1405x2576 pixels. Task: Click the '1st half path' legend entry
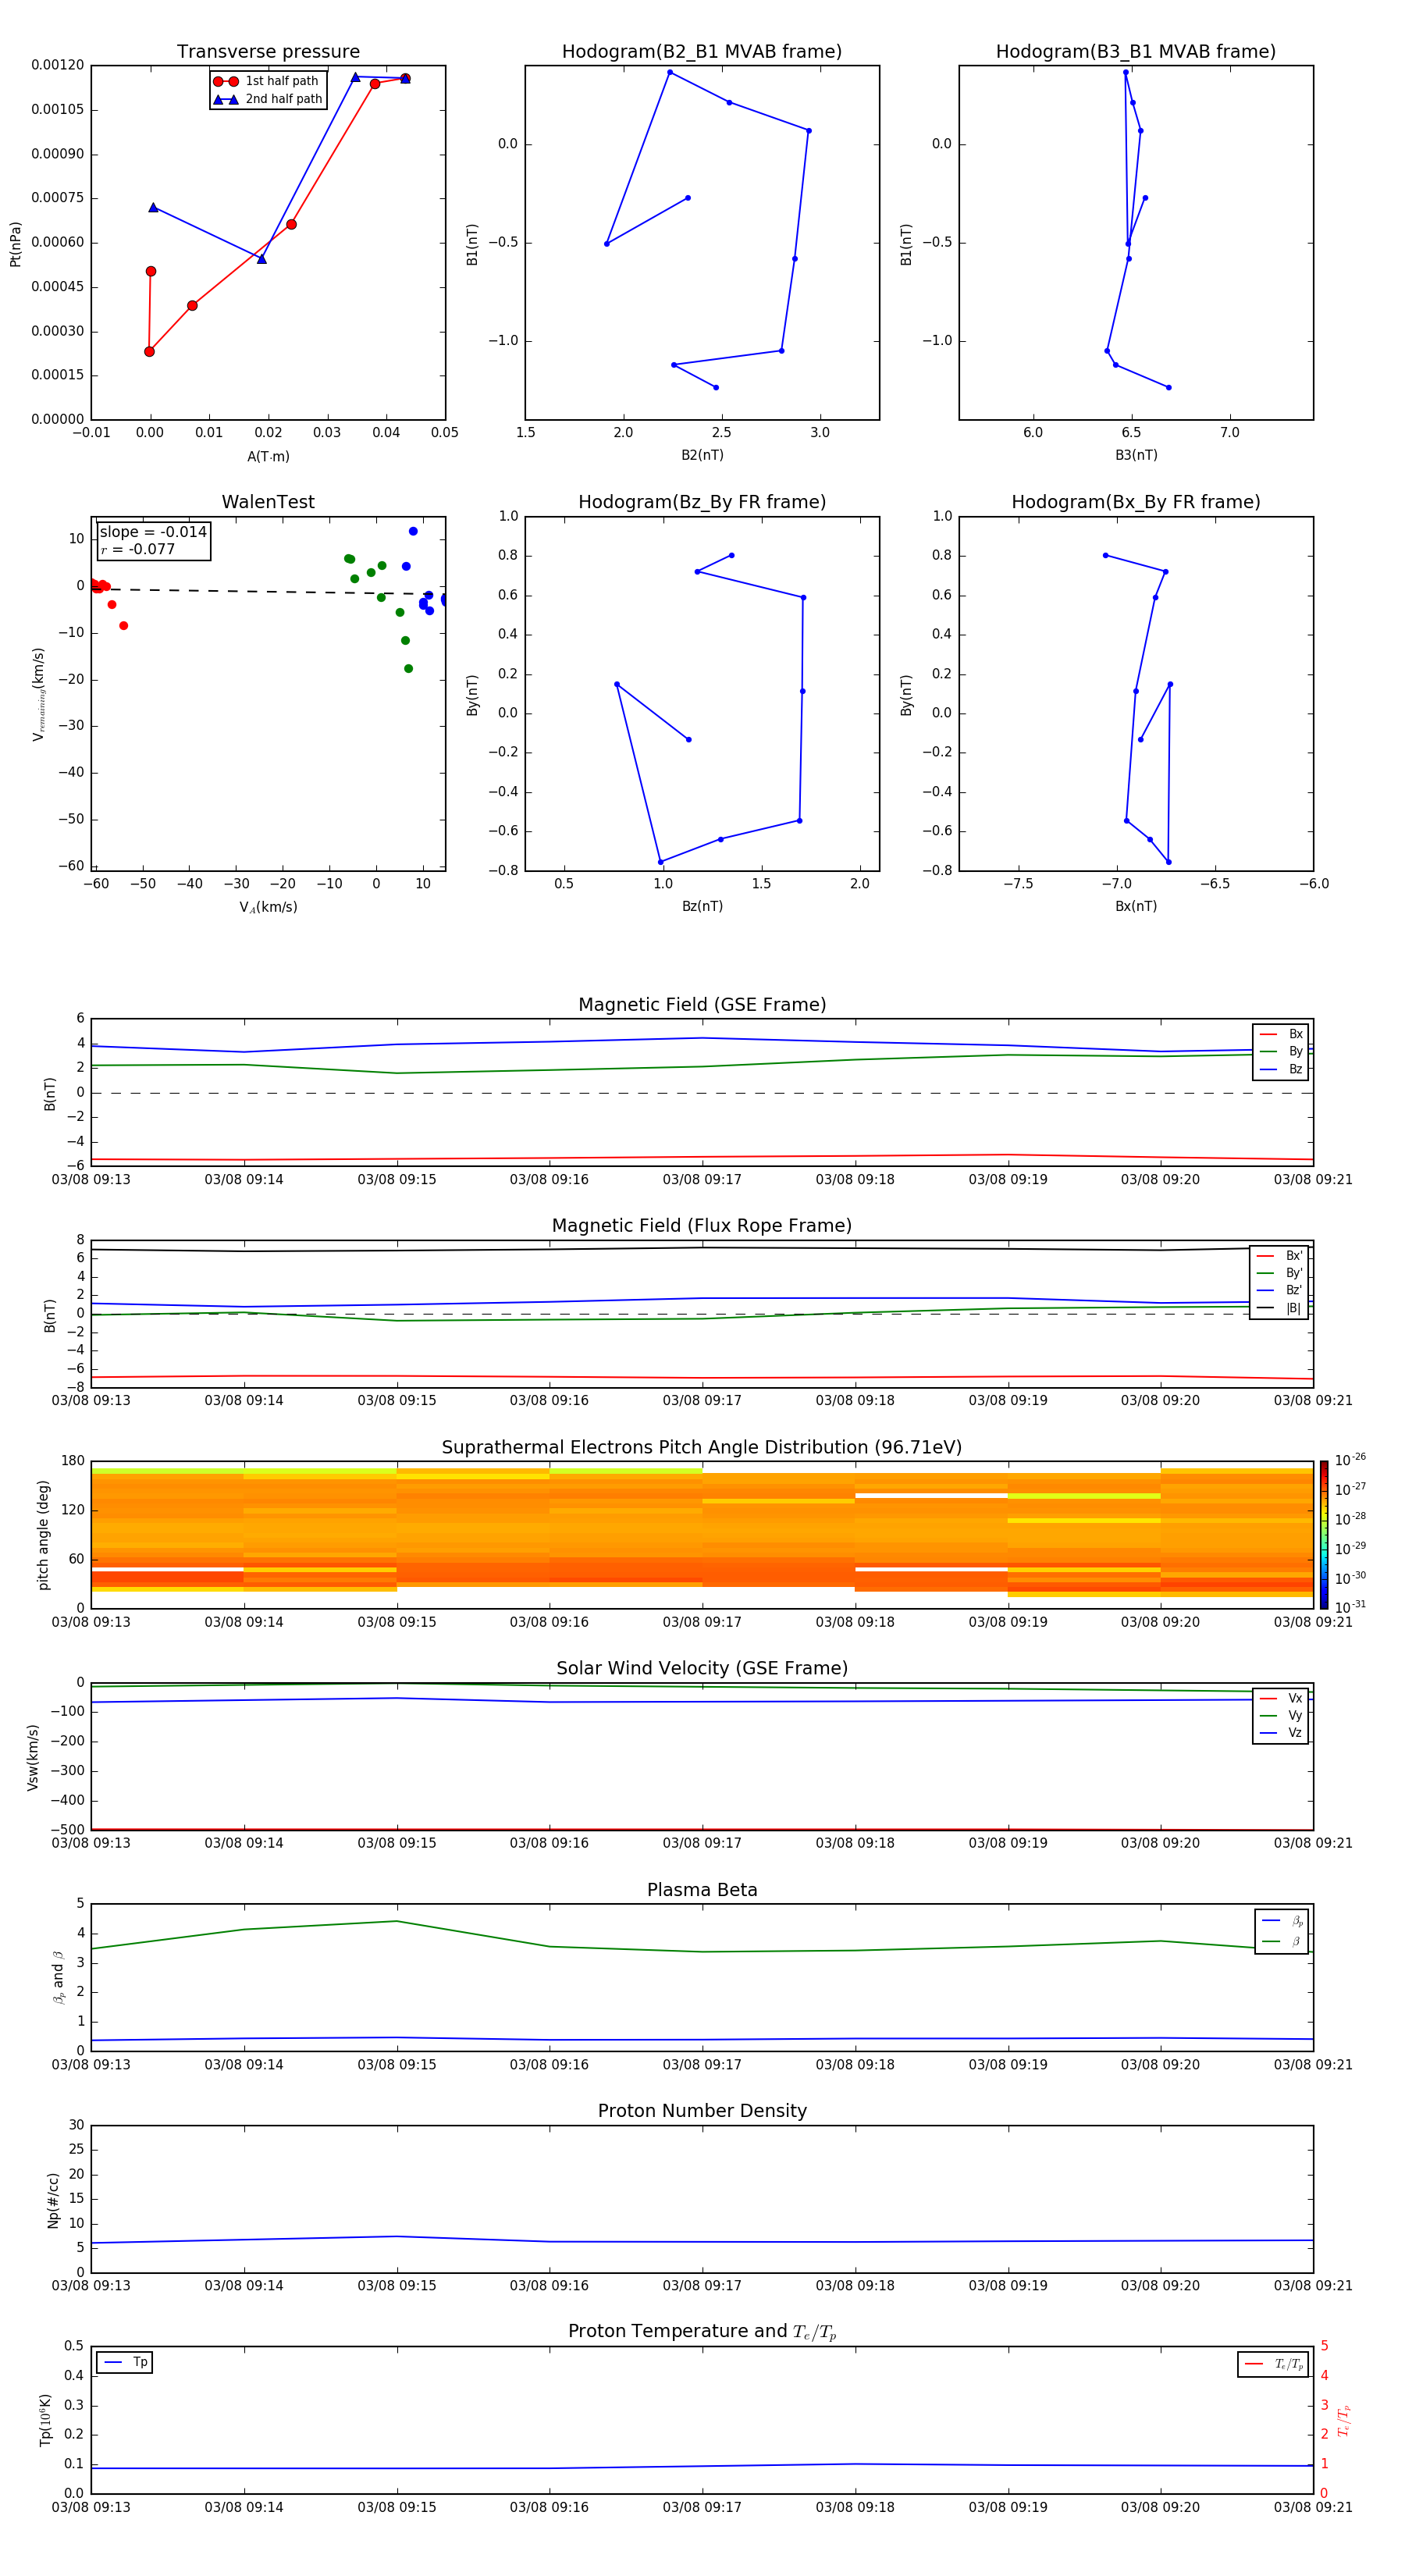coord(266,81)
